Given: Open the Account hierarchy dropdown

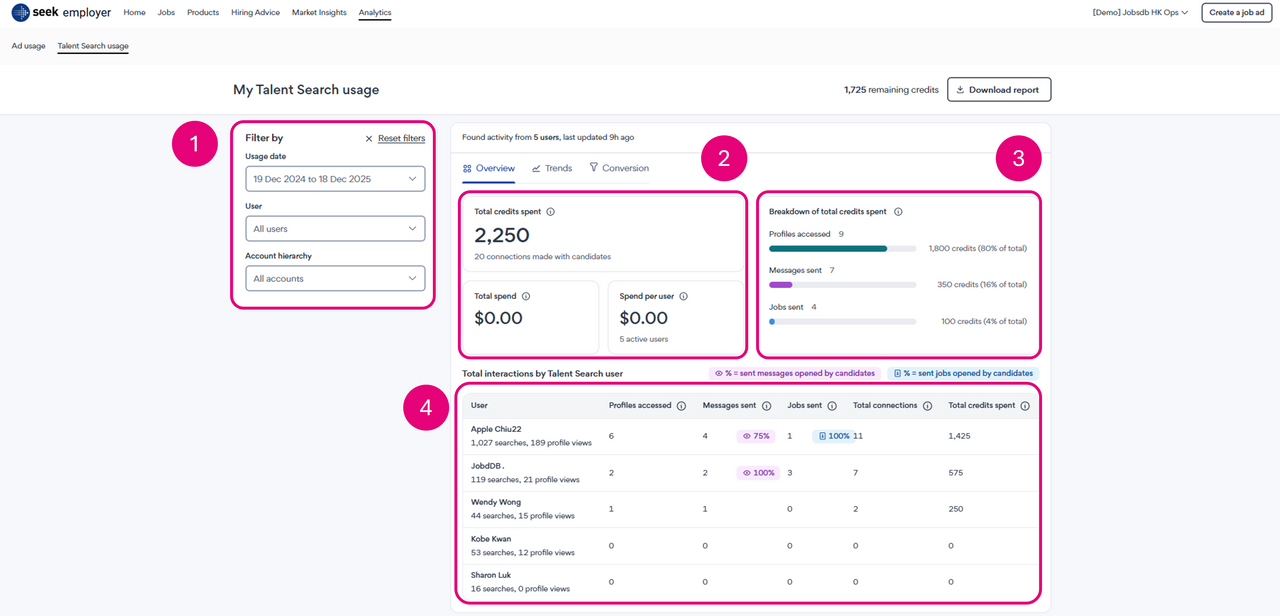Looking at the screenshot, I should pyautogui.click(x=335, y=279).
